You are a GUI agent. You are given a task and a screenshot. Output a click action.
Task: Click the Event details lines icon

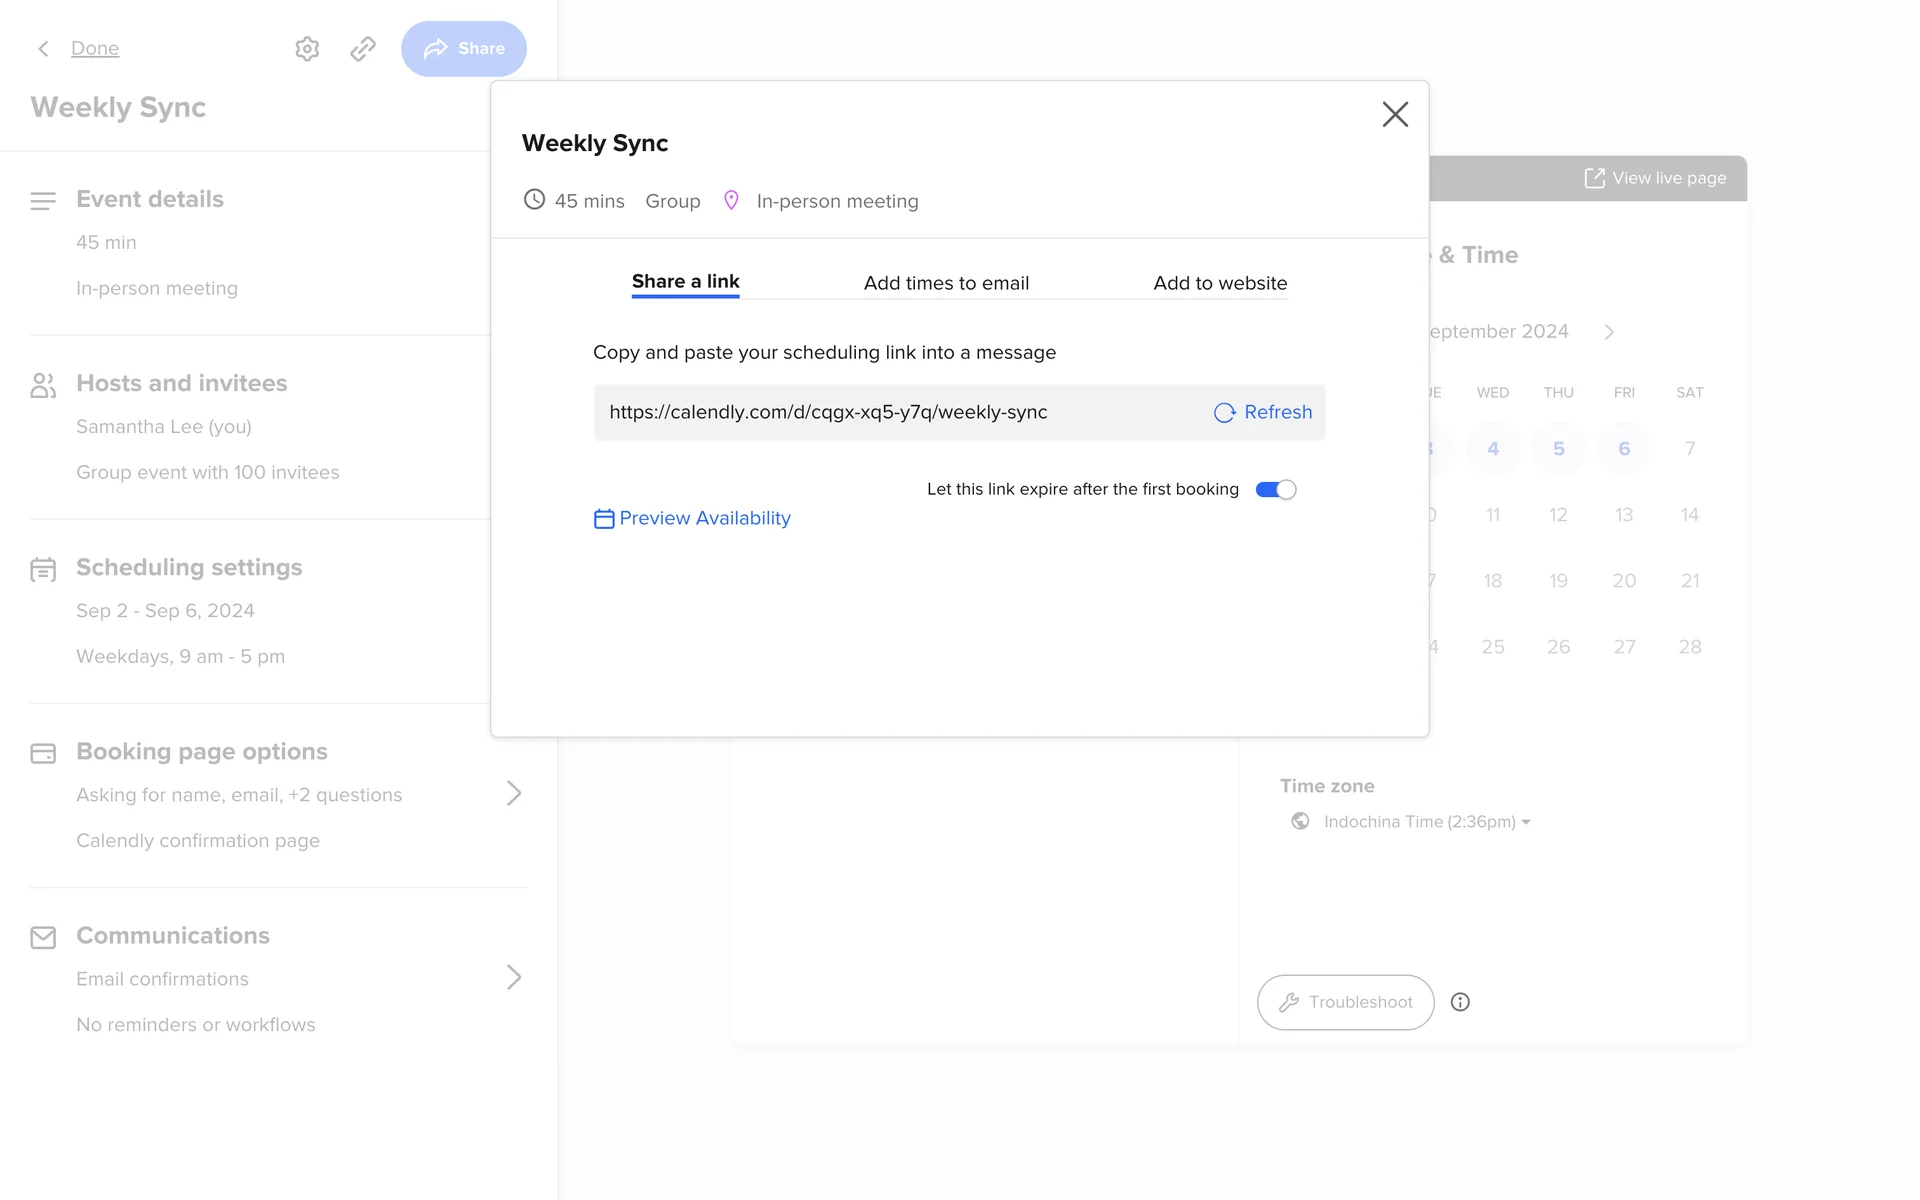point(43,201)
